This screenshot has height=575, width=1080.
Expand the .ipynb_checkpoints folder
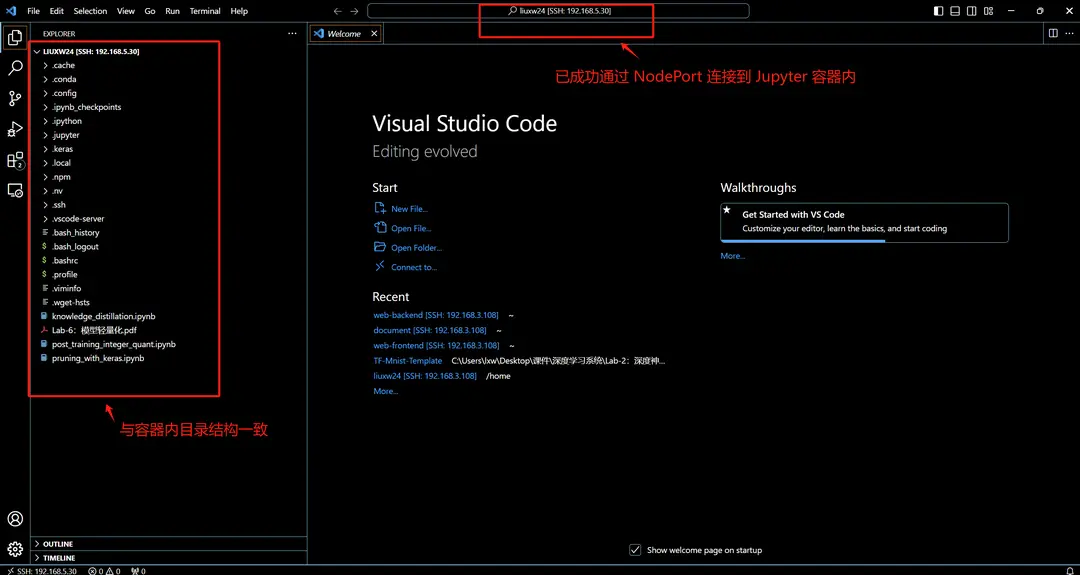point(45,107)
